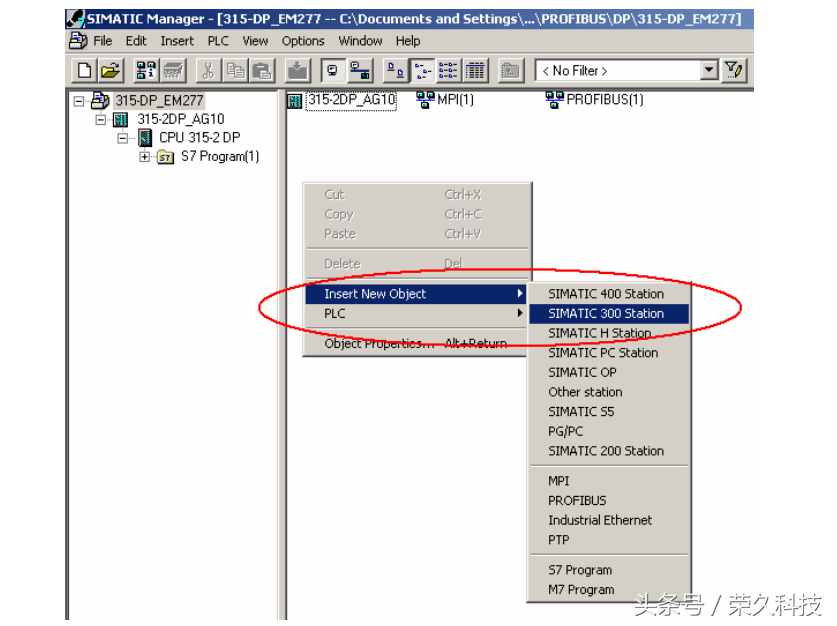Open the PLC menu in menu bar
This screenshot has width=837, height=626.
click(218, 41)
